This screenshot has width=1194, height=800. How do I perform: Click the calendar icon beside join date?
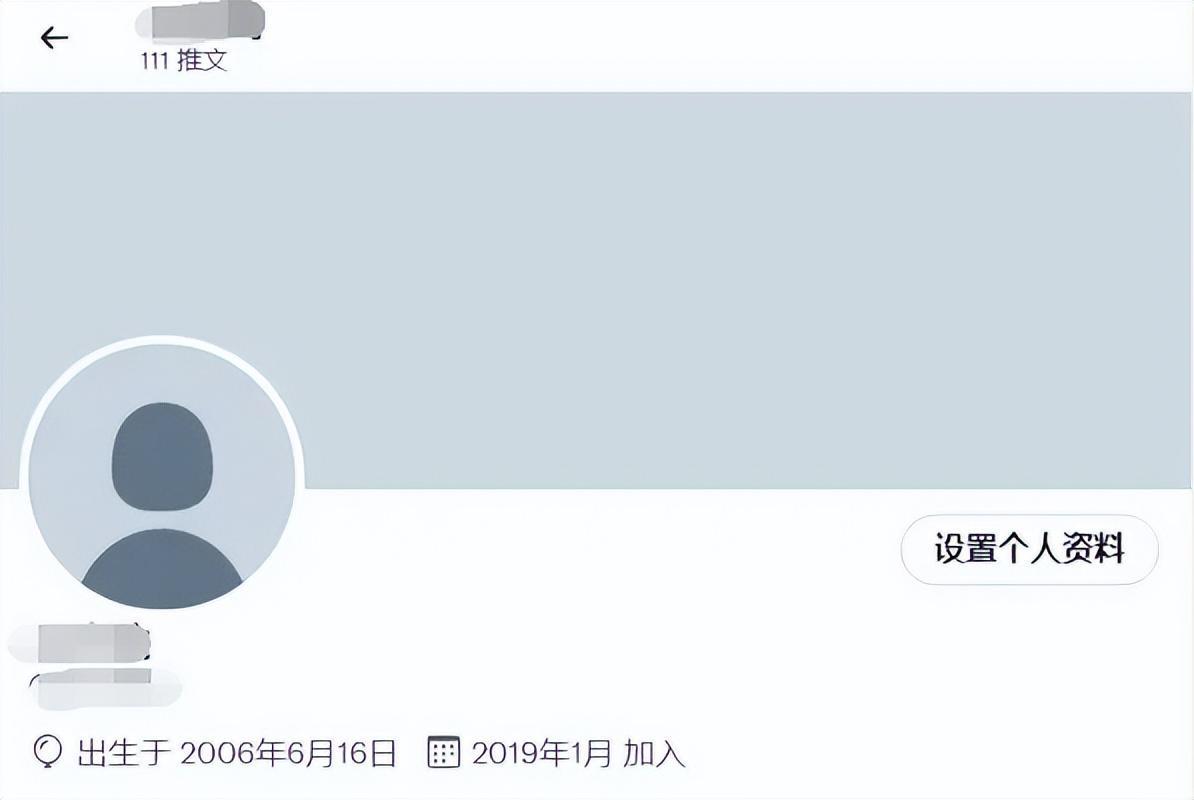coord(443,751)
